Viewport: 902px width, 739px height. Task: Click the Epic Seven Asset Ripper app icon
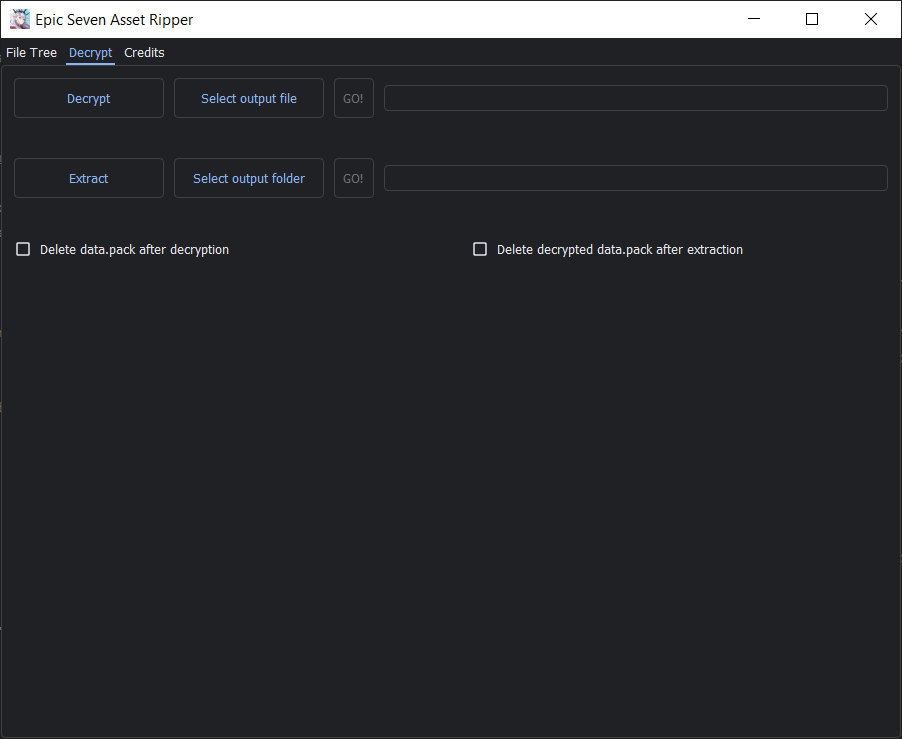(20, 19)
